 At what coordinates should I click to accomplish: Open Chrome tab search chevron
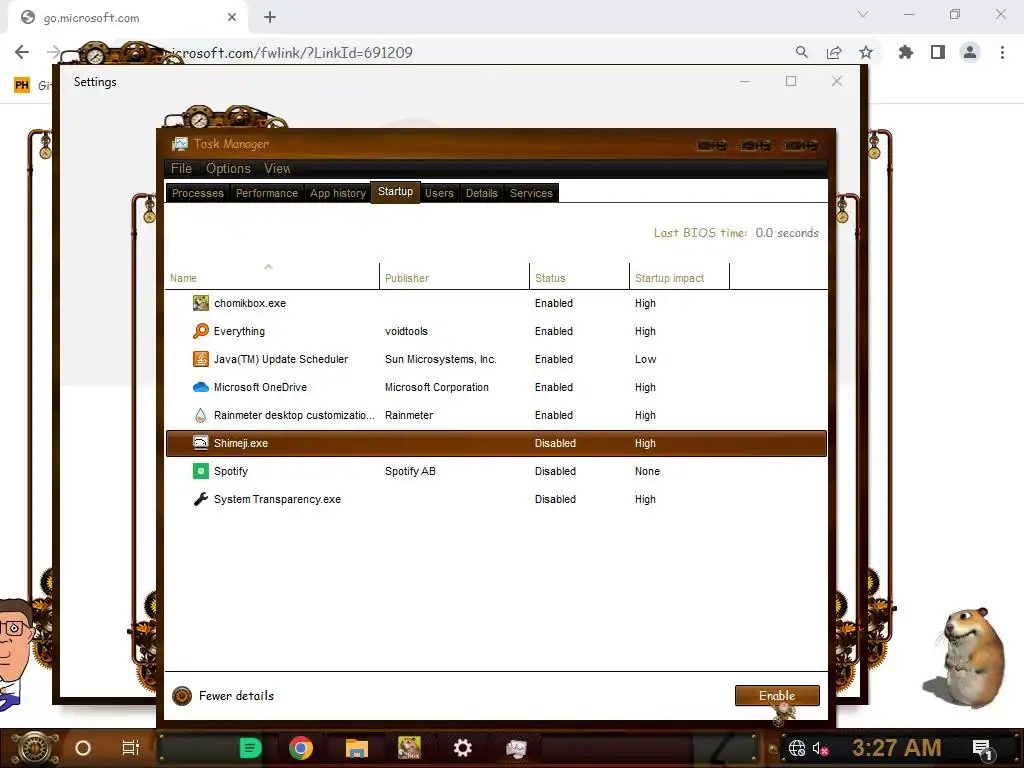point(863,14)
